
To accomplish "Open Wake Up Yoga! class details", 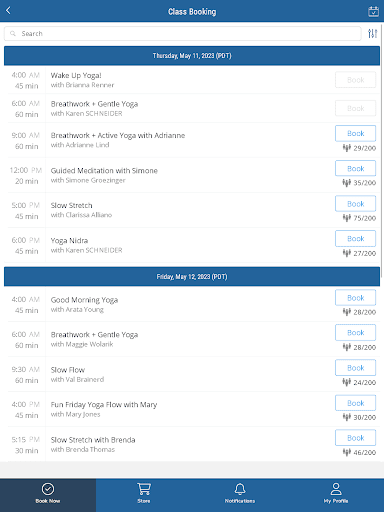I will pyautogui.click(x=192, y=80).
